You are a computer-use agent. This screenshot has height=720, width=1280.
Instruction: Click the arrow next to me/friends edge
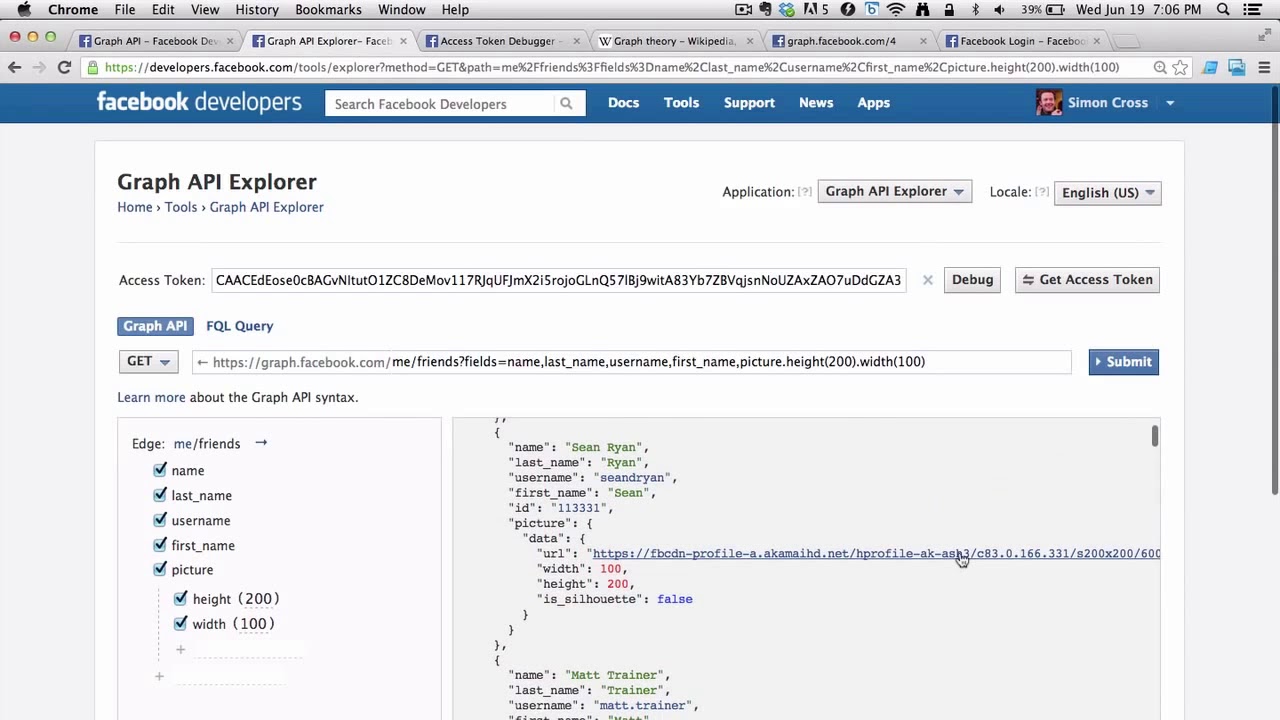(261, 443)
